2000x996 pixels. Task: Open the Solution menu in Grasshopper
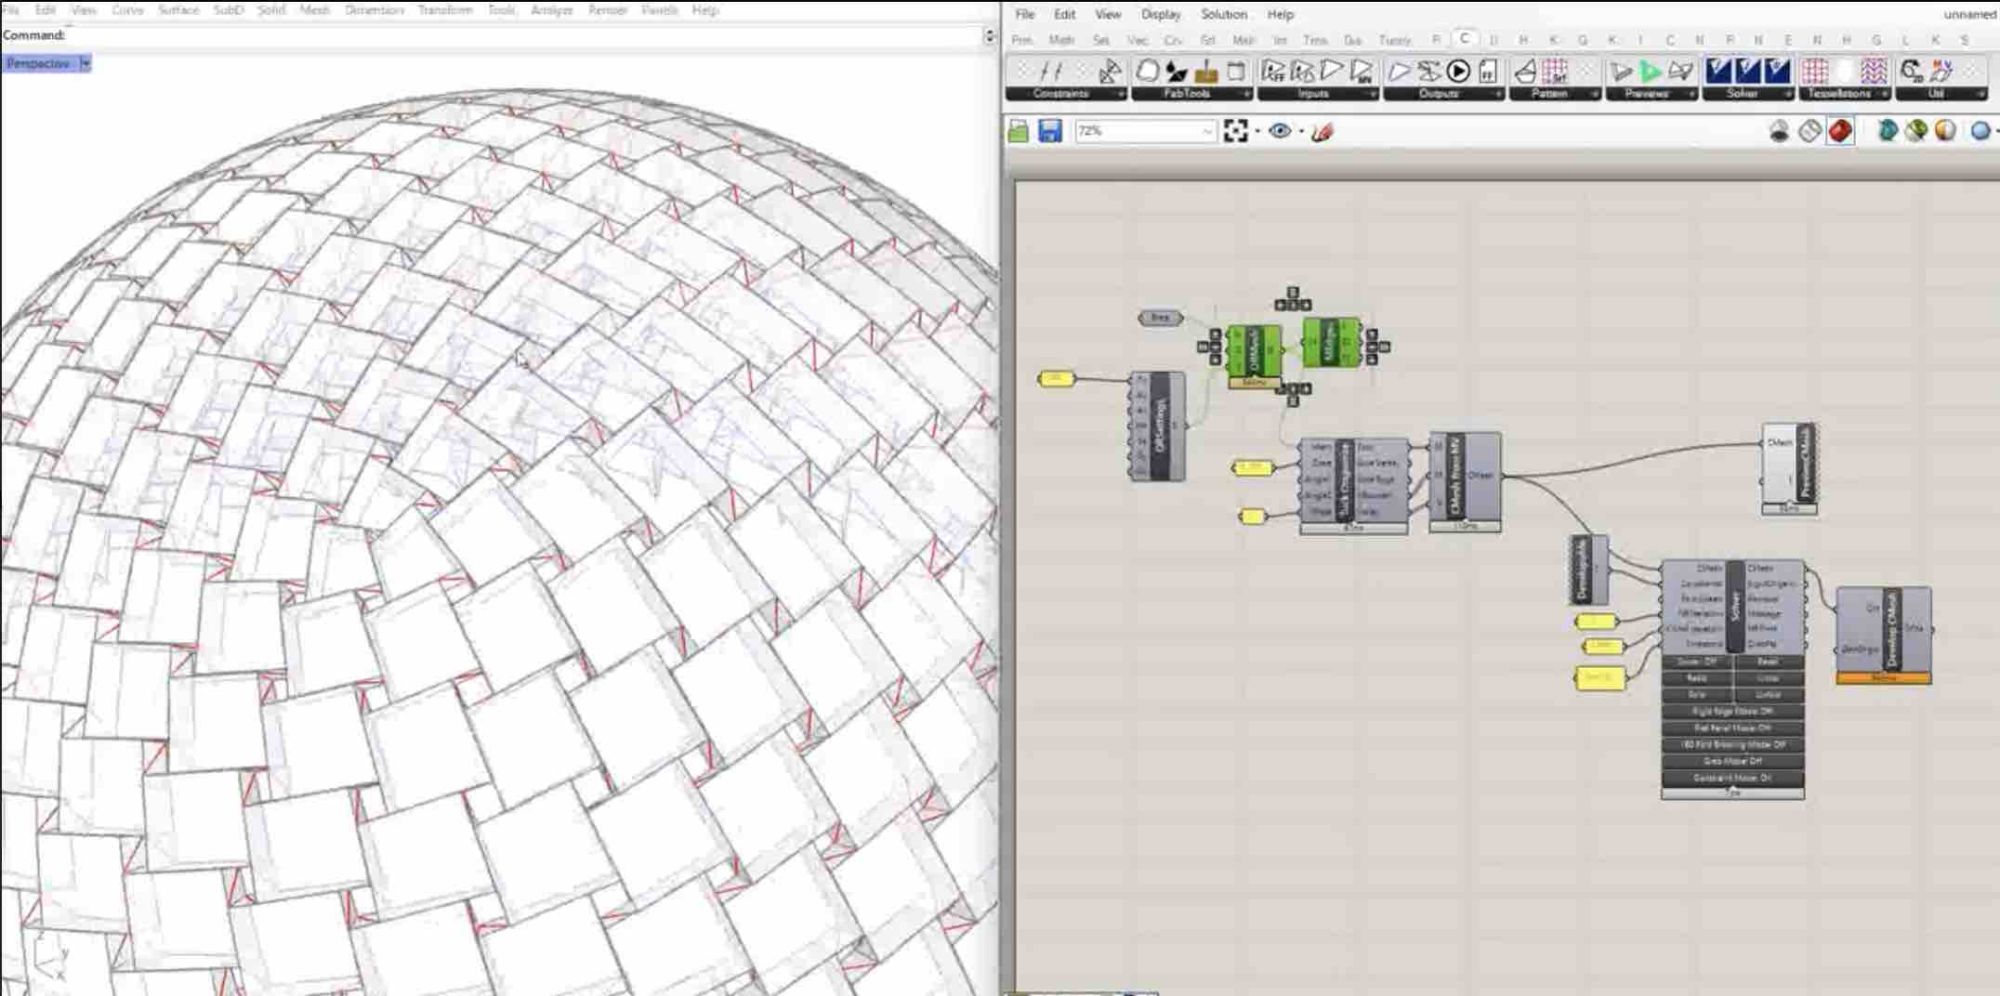tap(1223, 14)
